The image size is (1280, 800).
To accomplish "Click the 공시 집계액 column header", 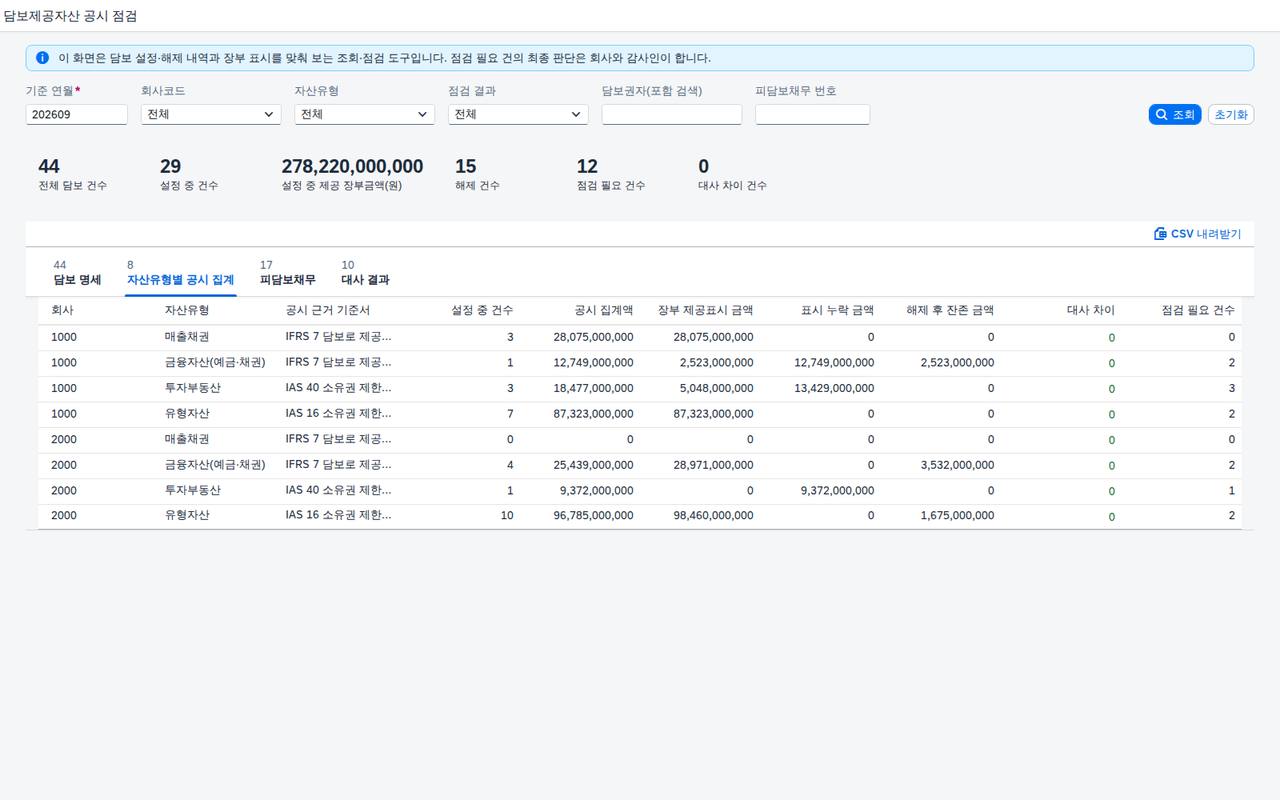I will (x=604, y=311).
